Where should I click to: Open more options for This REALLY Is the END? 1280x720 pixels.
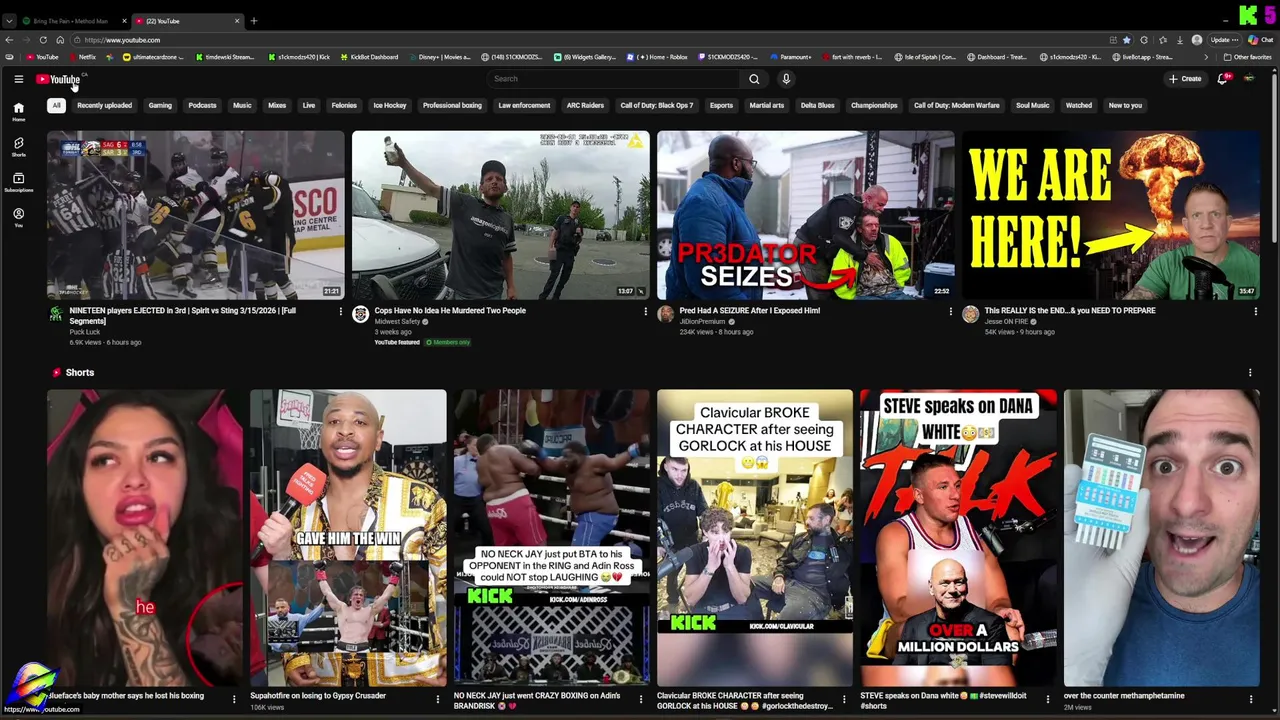1255,311
